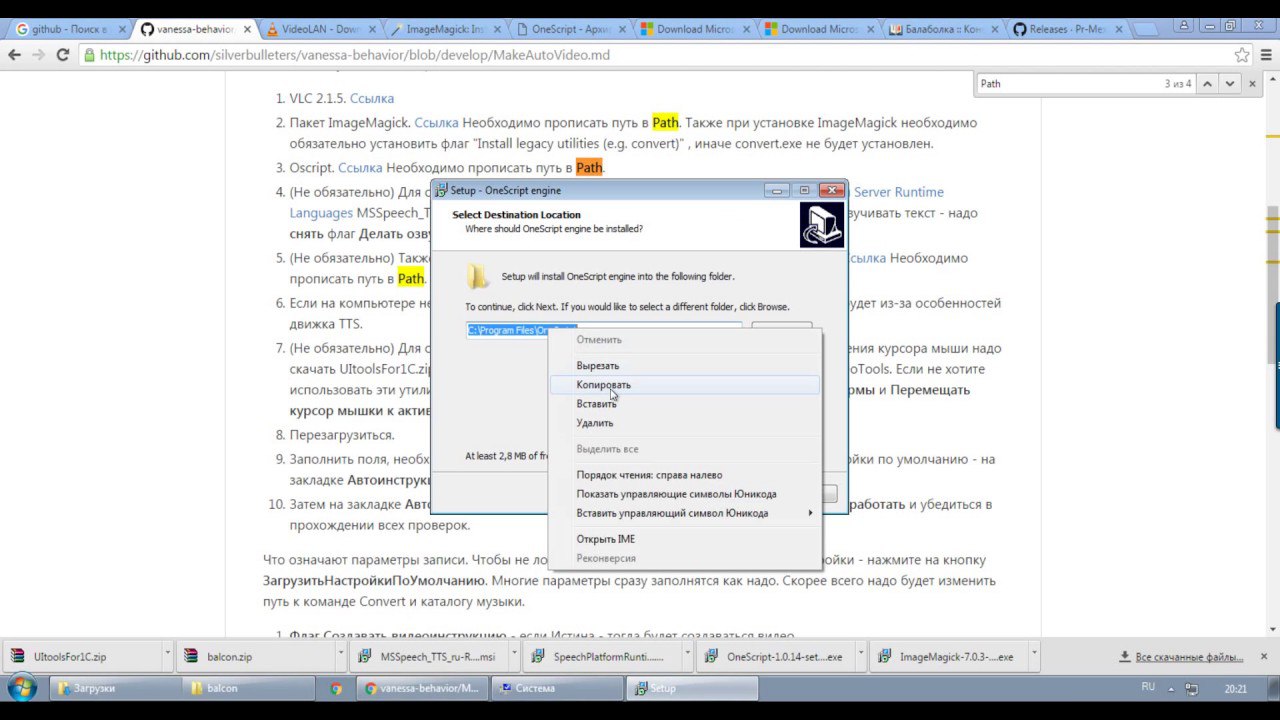Click the Languages link
The width and height of the screenshot is (1280, 720).
point(321,213)
